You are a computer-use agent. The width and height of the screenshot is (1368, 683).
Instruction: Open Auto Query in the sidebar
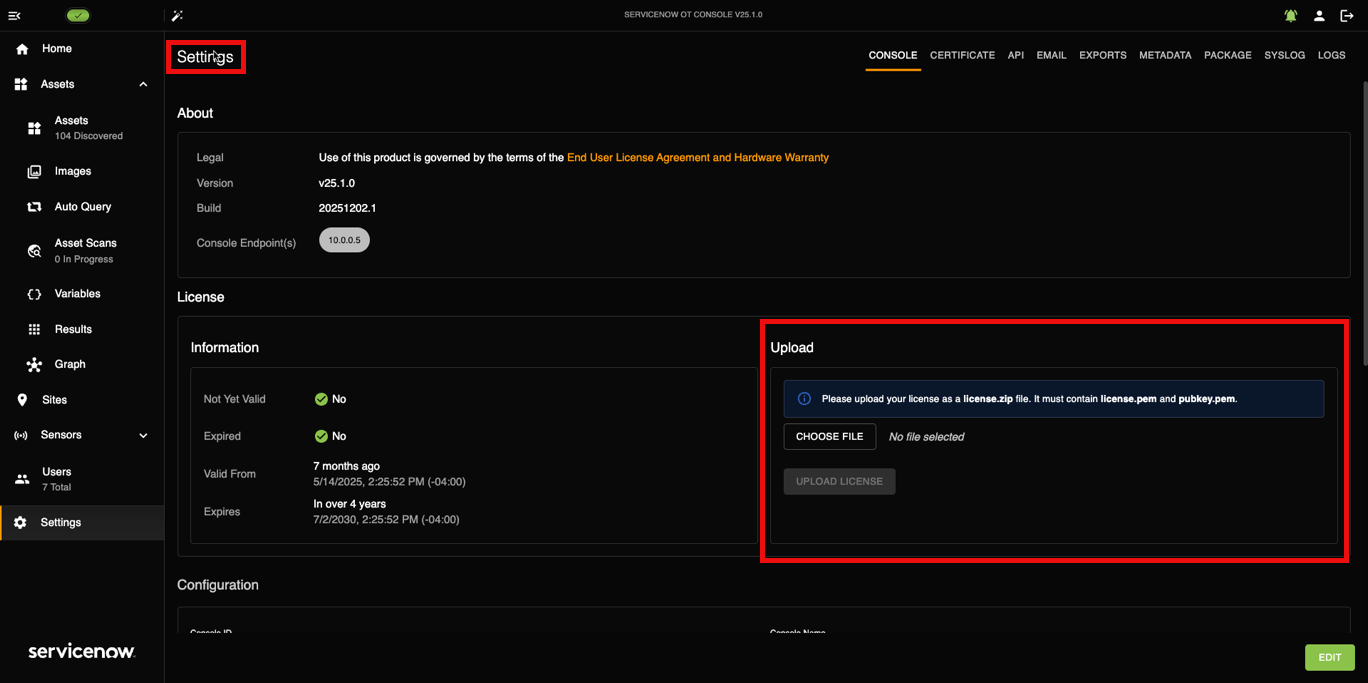tap(82, 207)
